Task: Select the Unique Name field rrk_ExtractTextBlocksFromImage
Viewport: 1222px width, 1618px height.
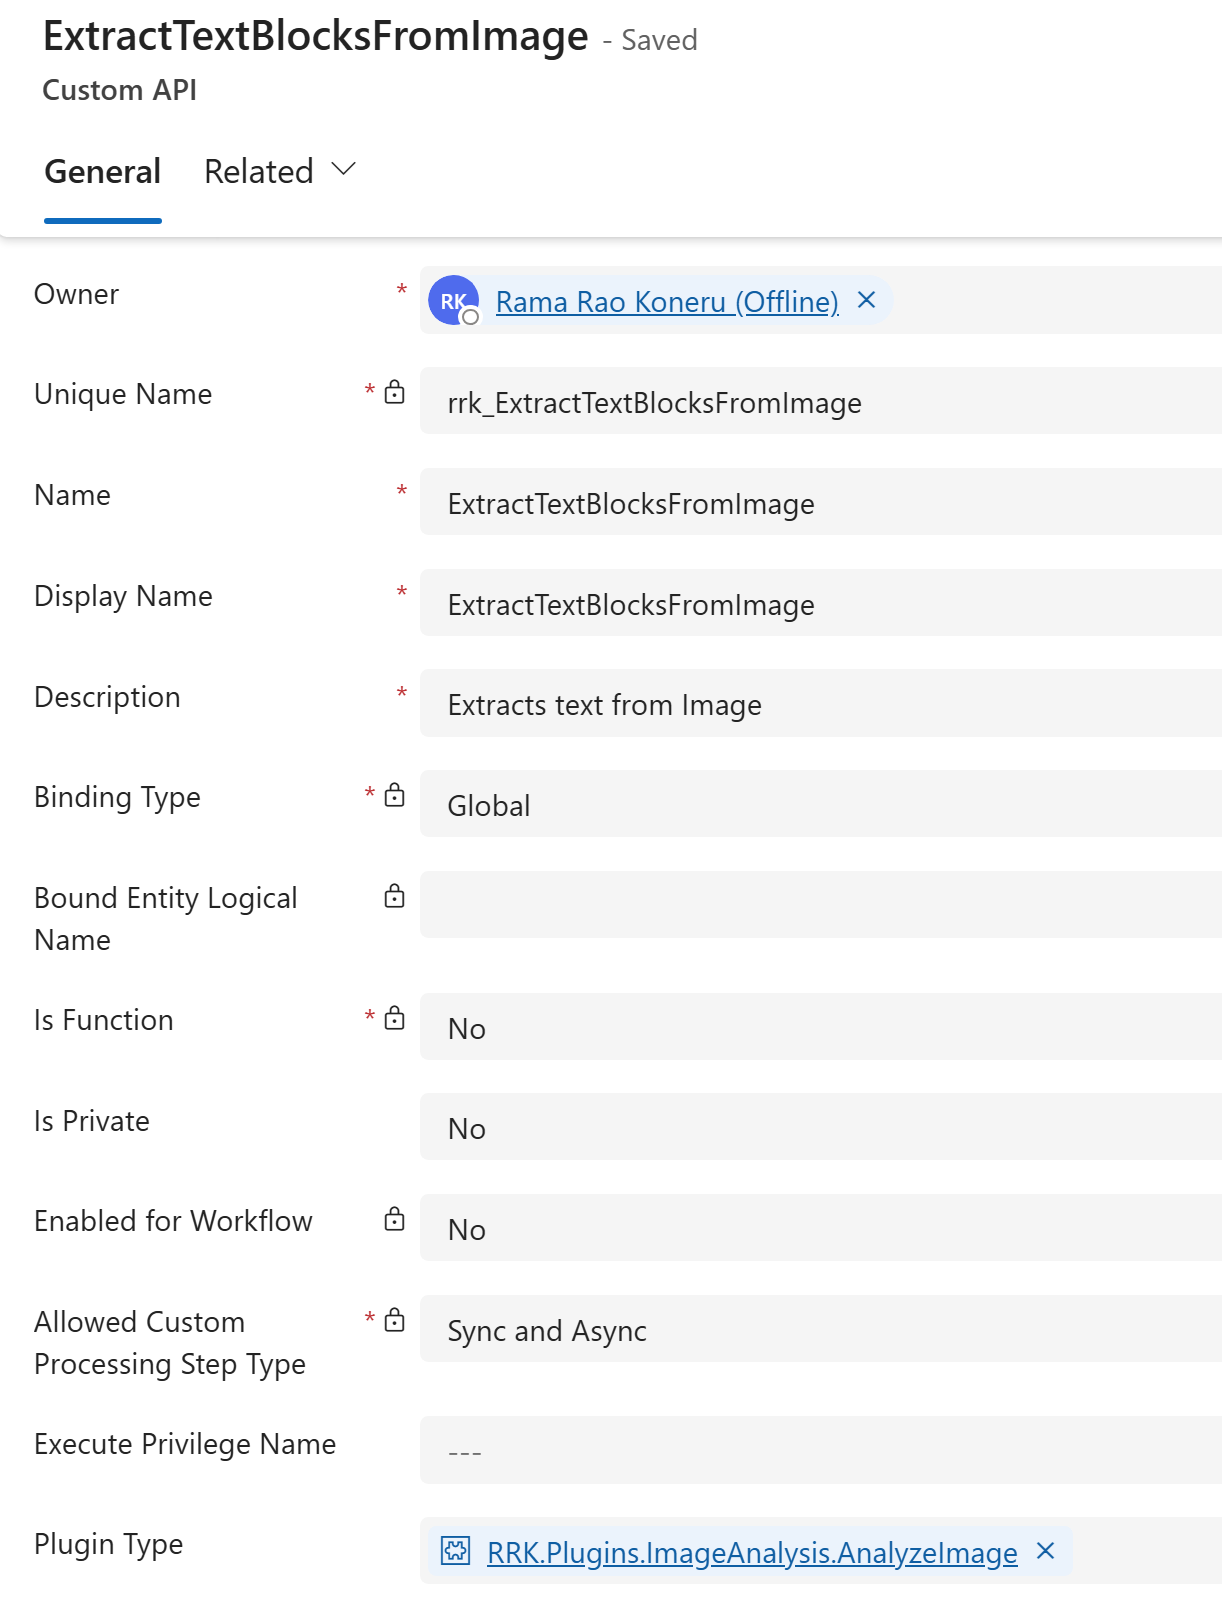Action: (821, 402)
